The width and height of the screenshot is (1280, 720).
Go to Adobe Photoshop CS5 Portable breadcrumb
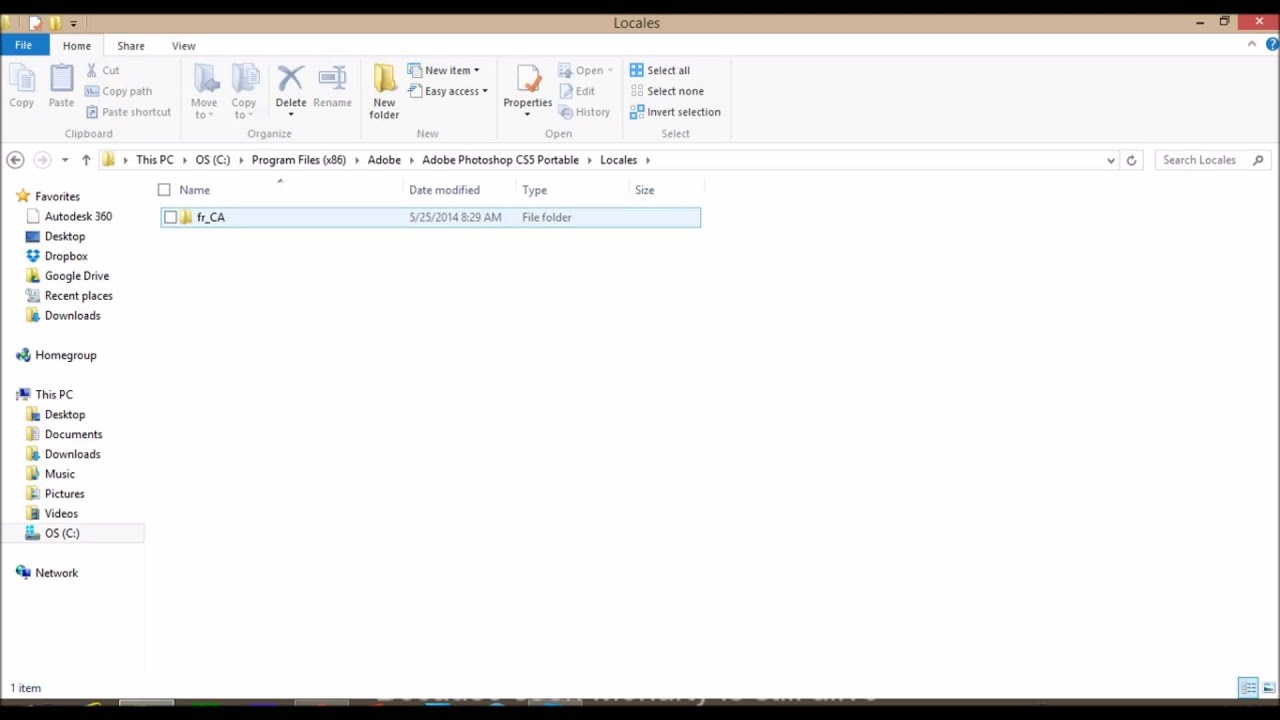[x=500, y=160]
